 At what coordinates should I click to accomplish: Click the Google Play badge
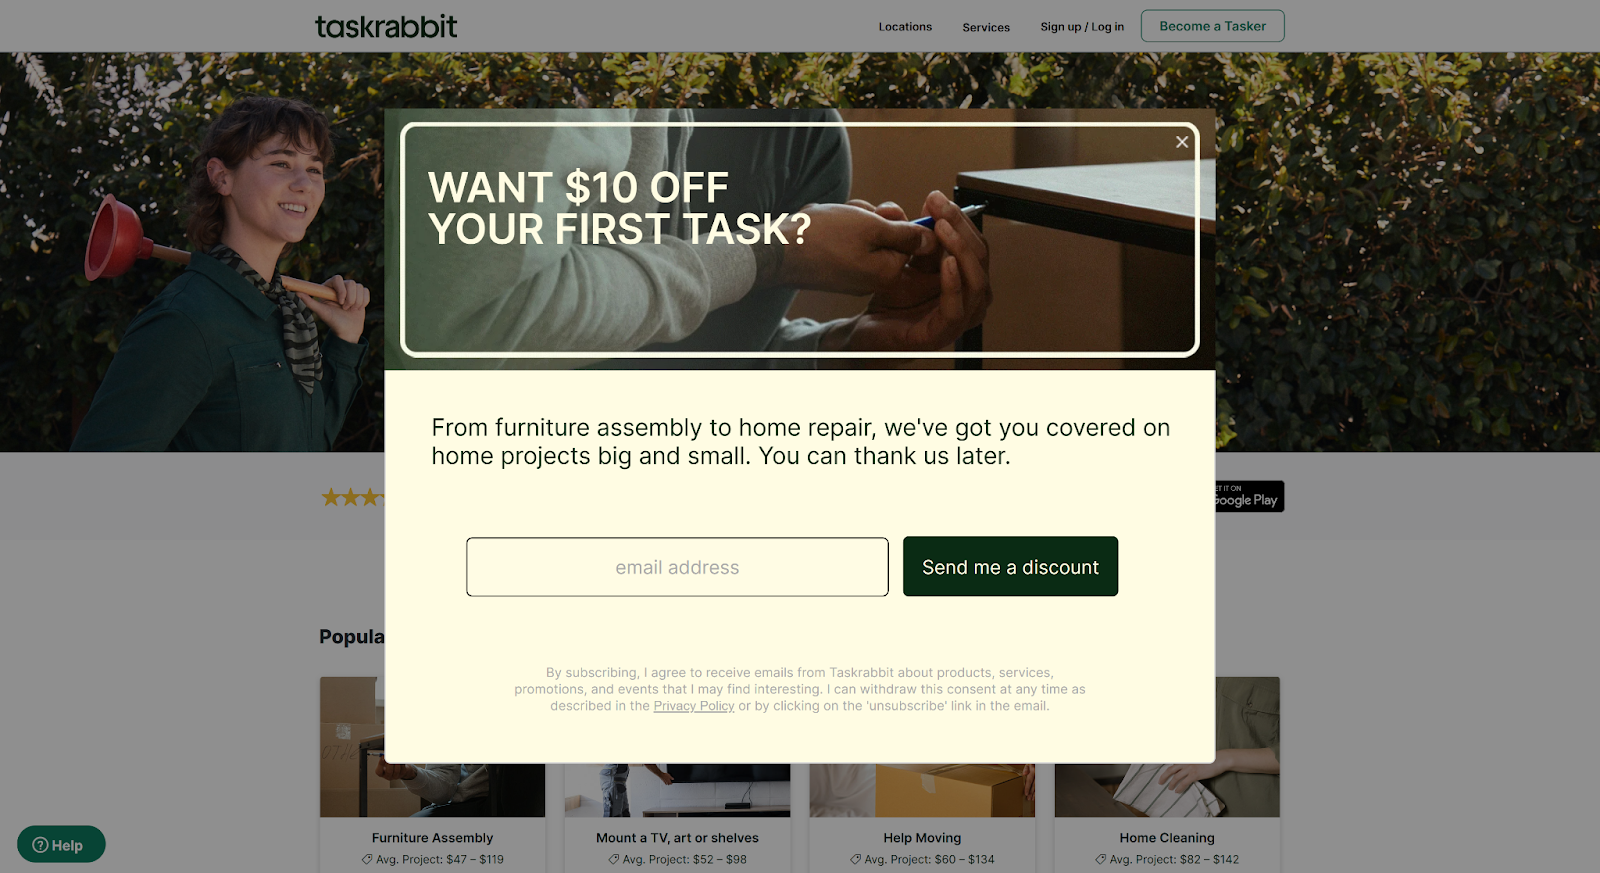(1249, 497)
